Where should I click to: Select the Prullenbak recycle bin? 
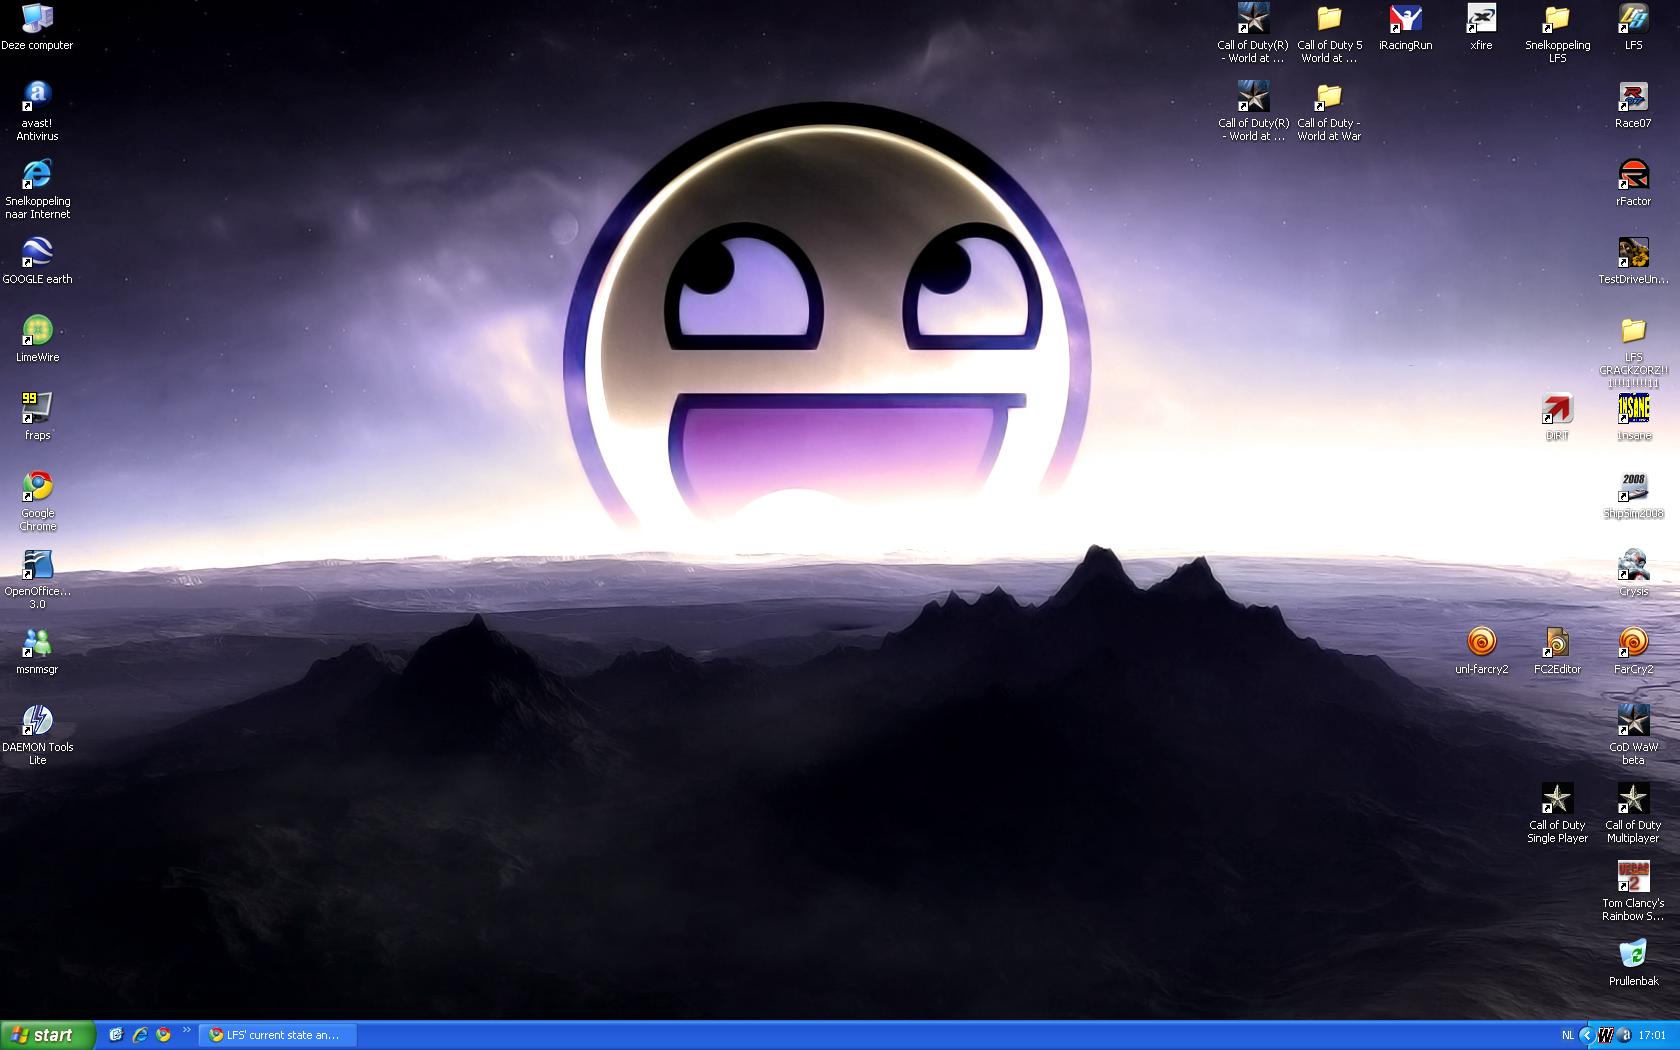pyautogui.click(x=1633, y=963)
